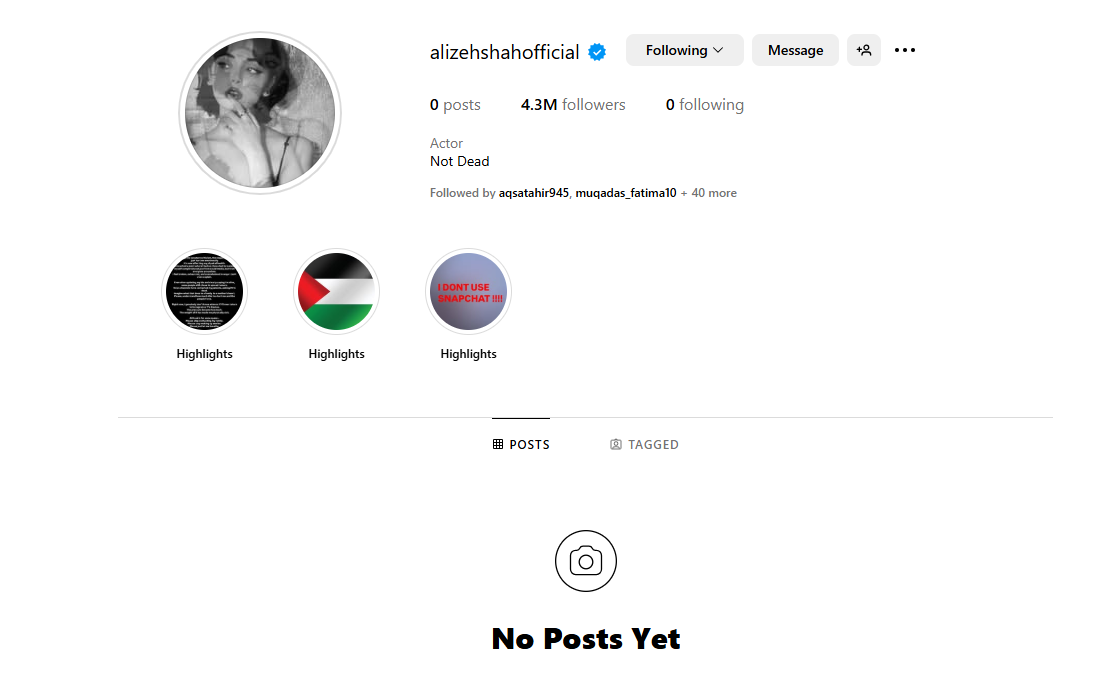View the 4.3M followers list
The height and width of the screenshot is (680, 1107).
(573, 105)
